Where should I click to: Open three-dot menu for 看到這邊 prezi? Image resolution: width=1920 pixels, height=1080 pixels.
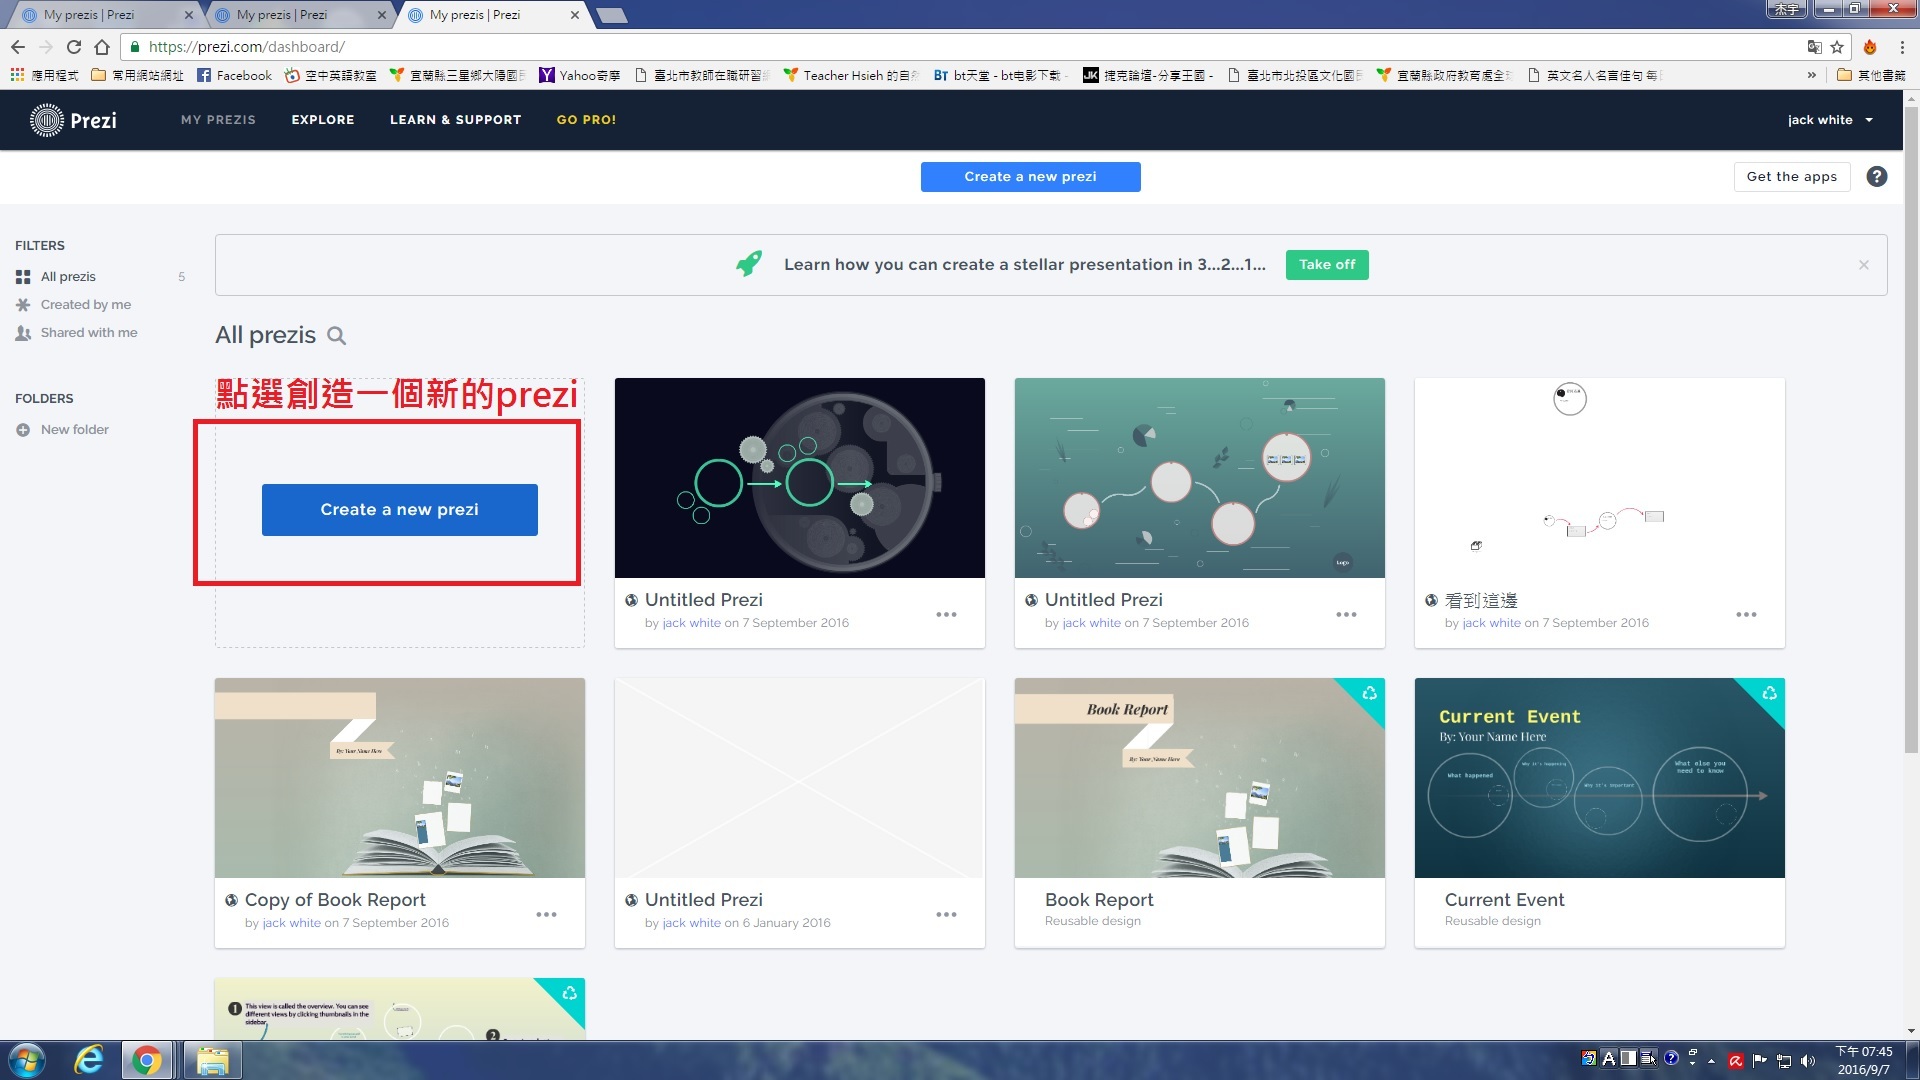(1746, 615)
